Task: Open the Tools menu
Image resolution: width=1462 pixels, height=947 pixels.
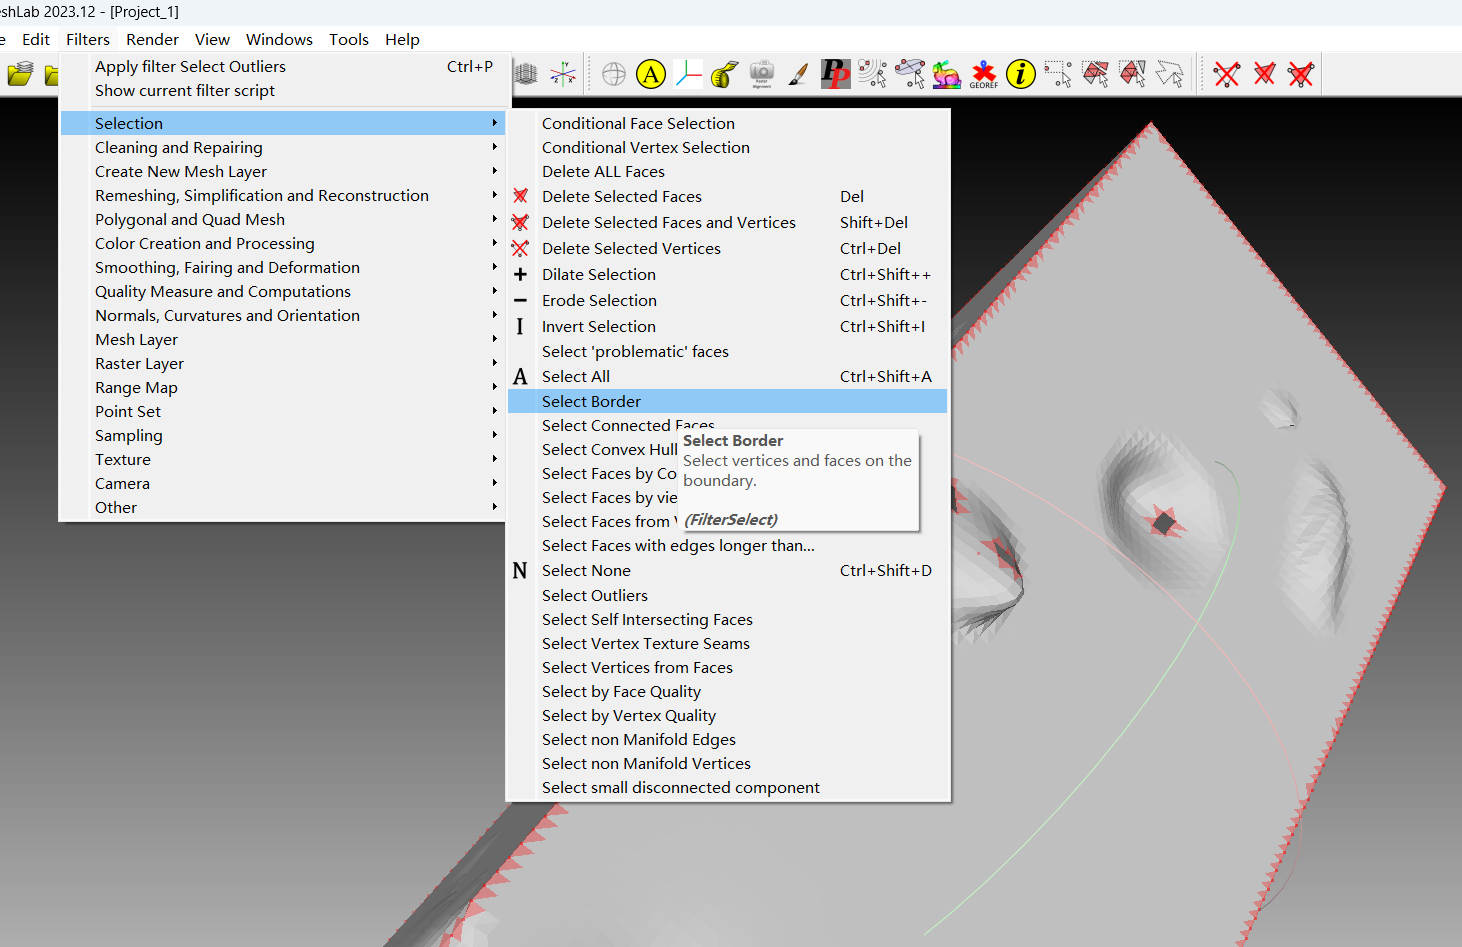Action: [x=349, y=39]
